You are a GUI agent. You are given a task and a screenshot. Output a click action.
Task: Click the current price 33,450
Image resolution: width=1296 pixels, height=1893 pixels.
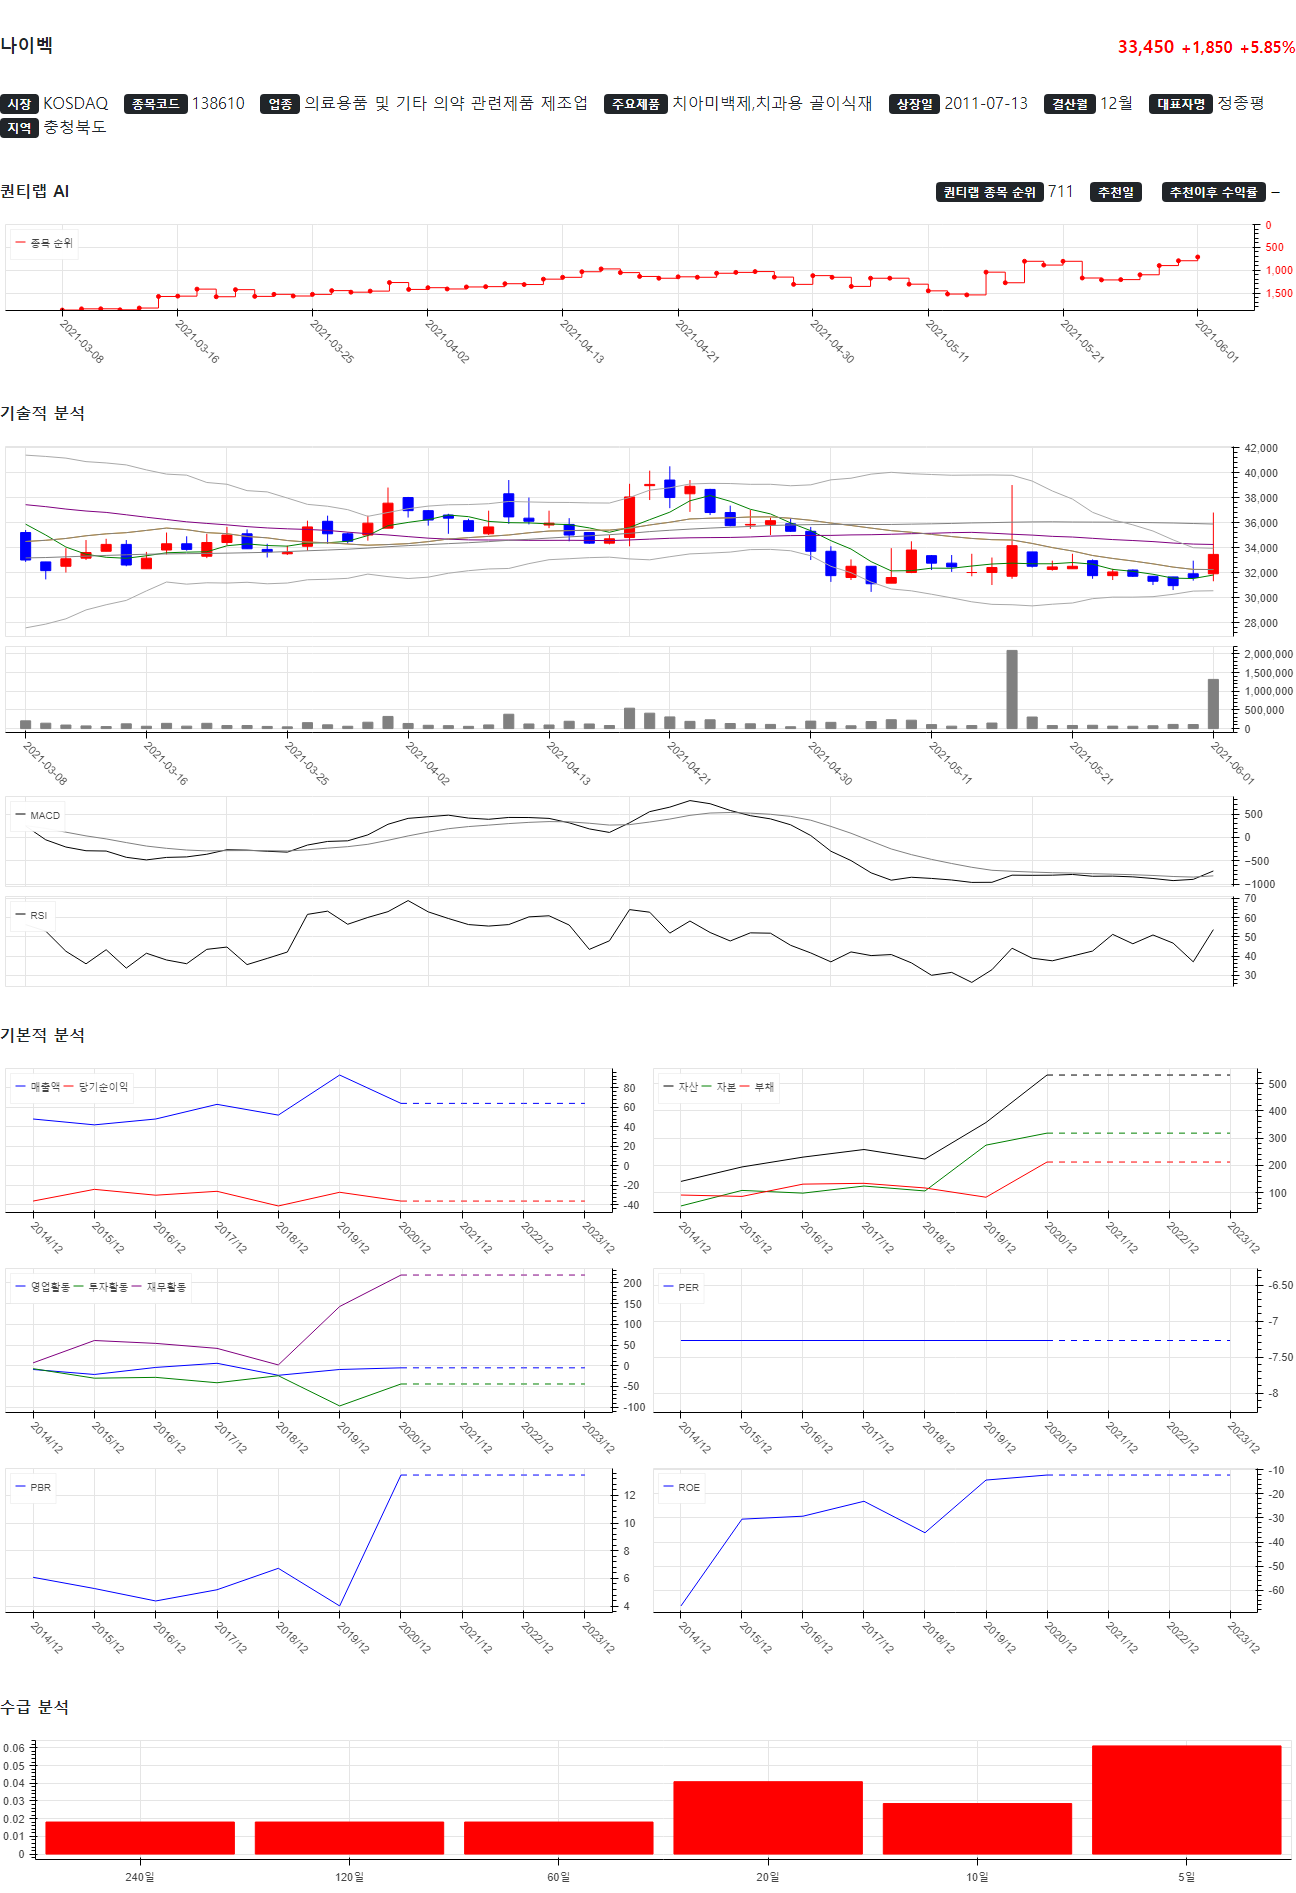[1146, 47]
